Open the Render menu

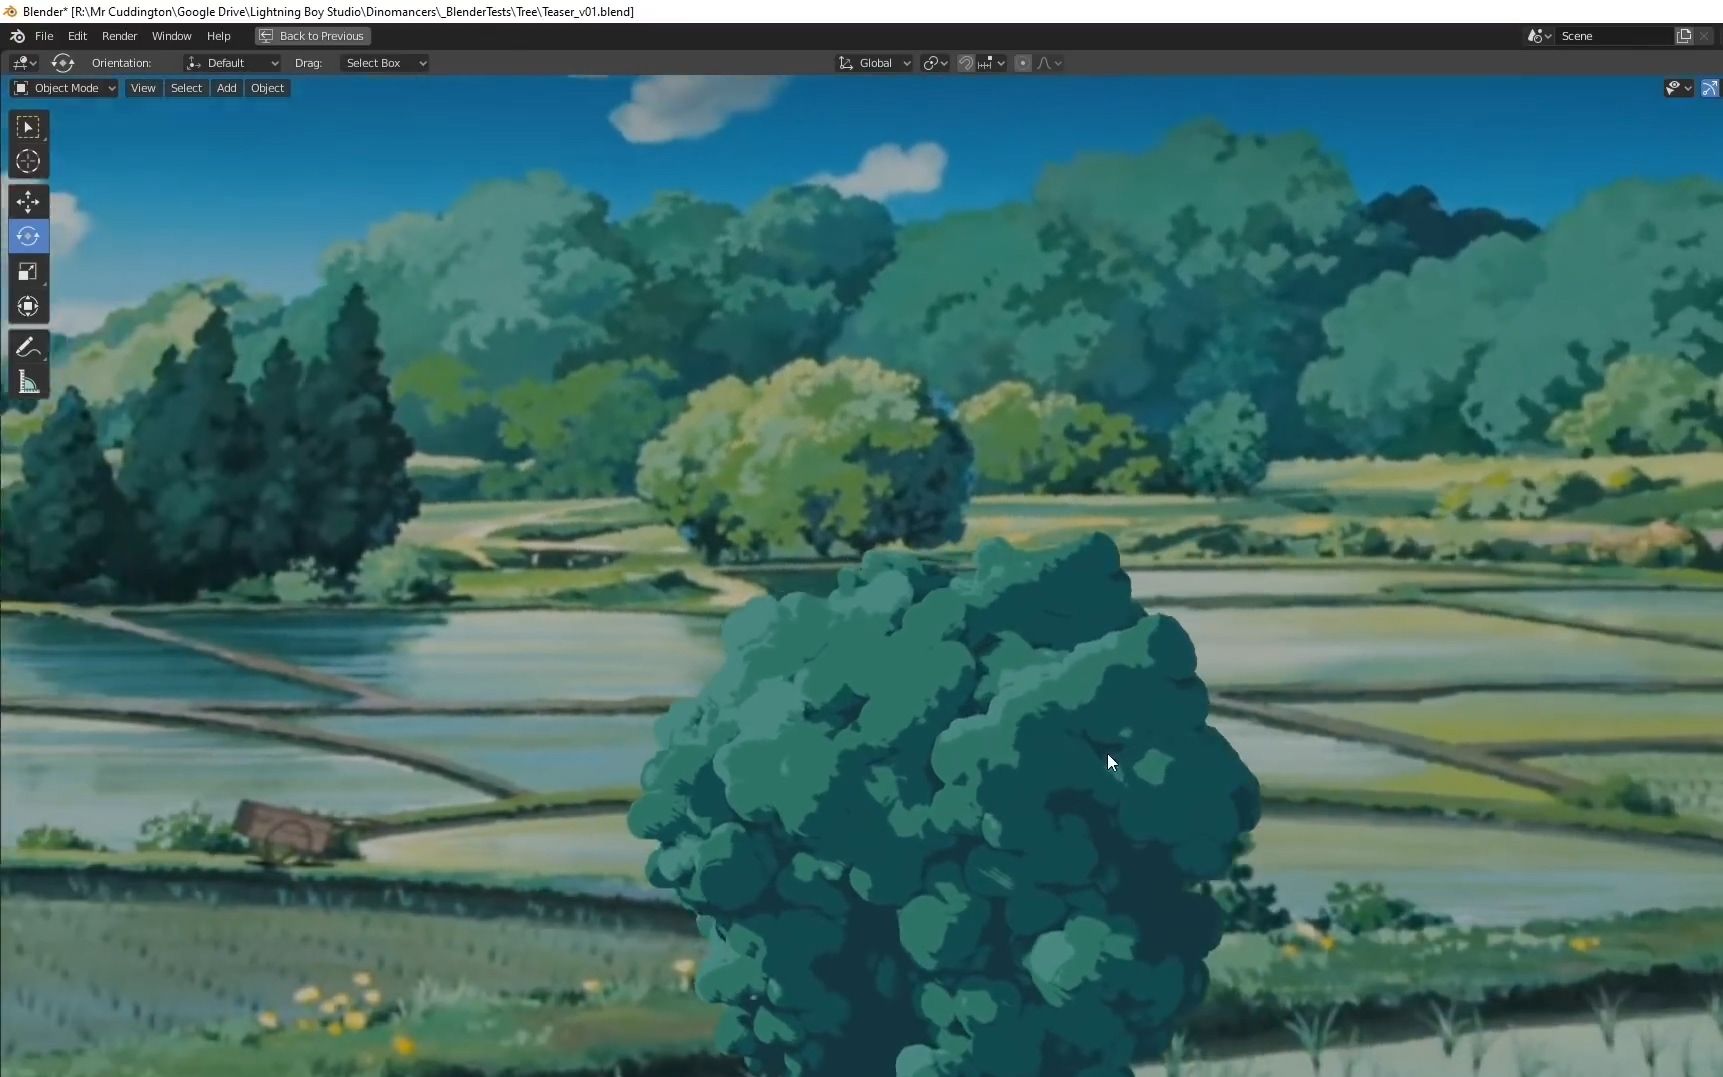[x=119, y=36]
